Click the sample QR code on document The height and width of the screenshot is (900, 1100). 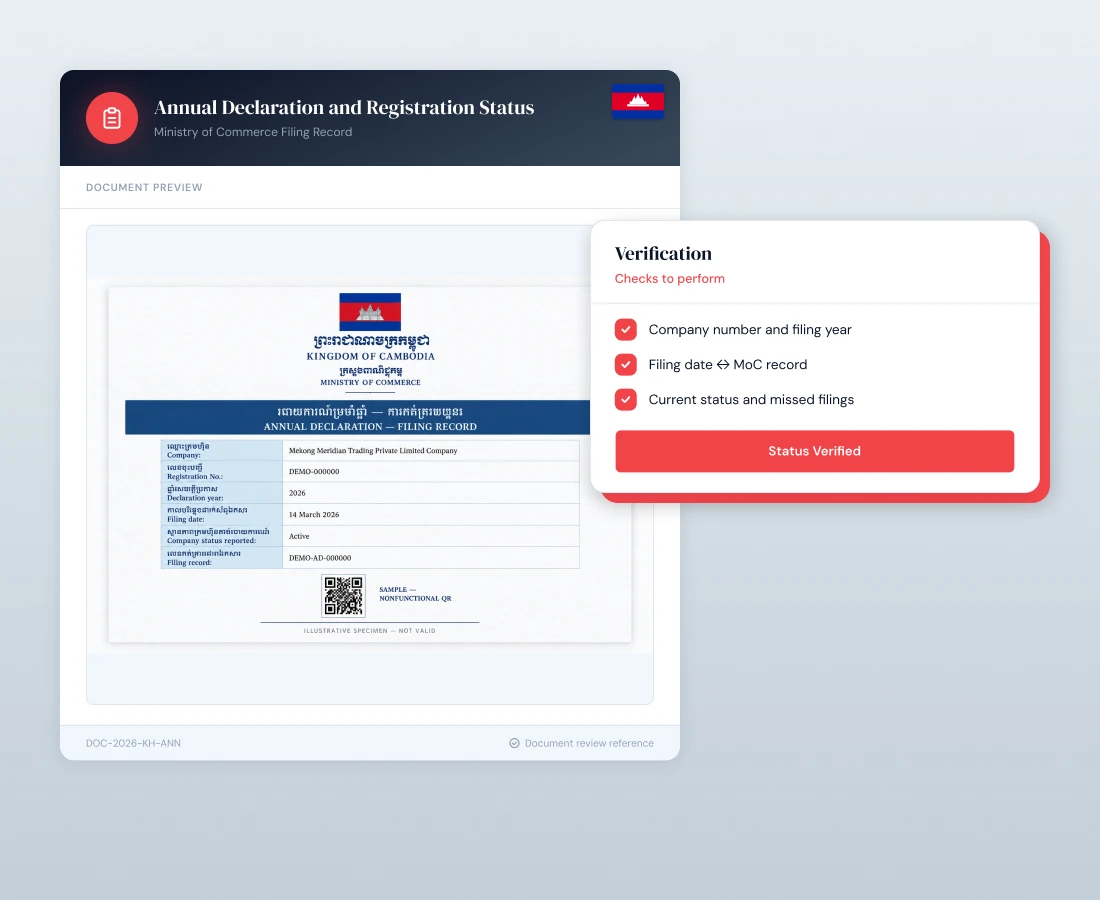[344, 596]
